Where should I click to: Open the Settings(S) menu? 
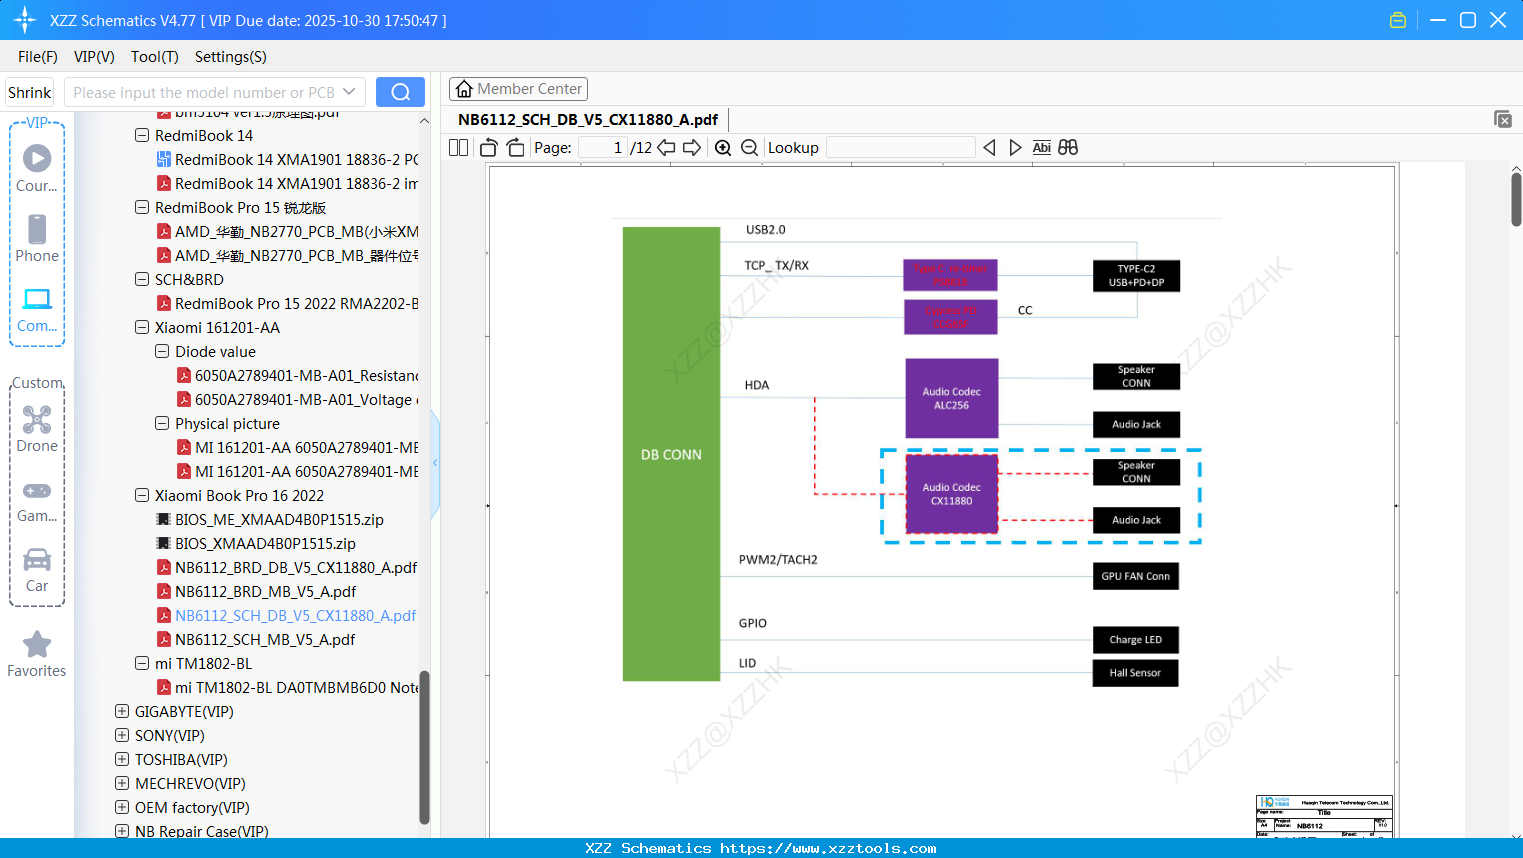[x=231, y=57]
